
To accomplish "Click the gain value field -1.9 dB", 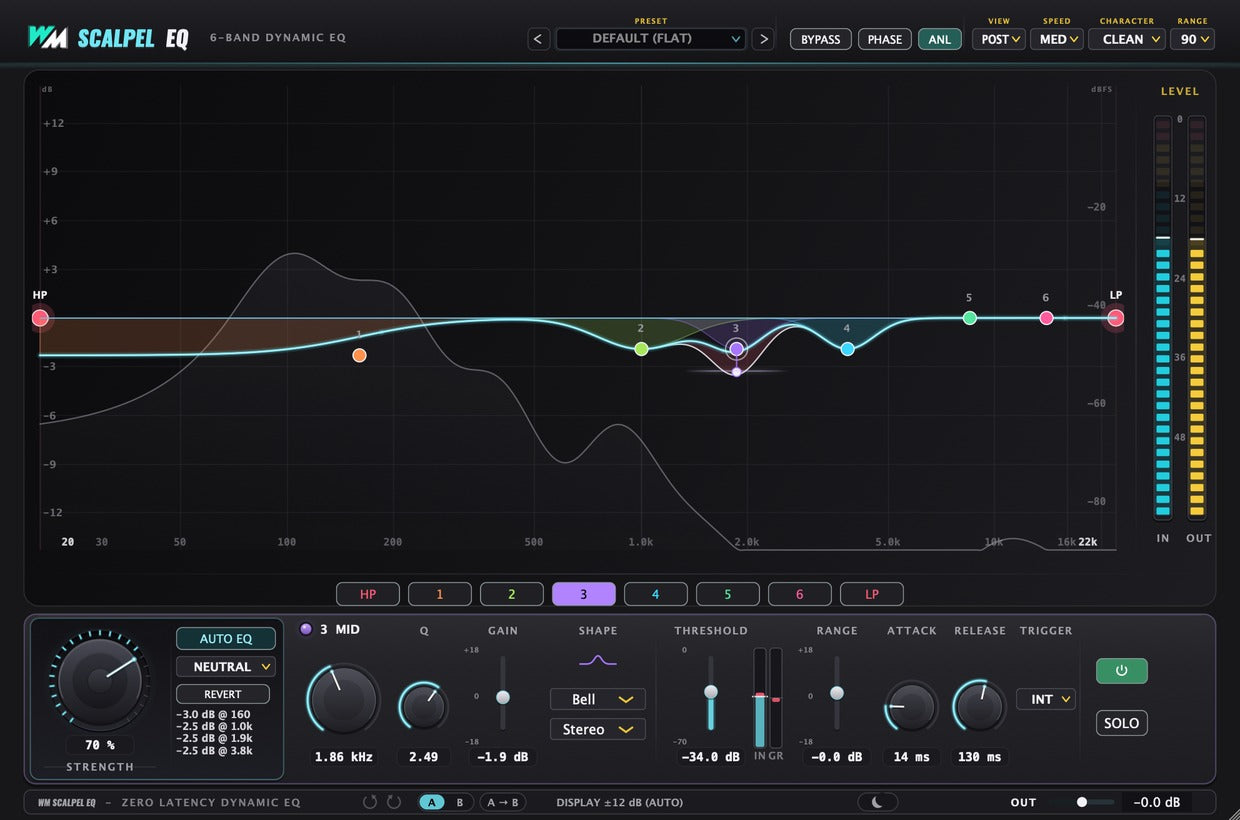I will tap(503, 757).
